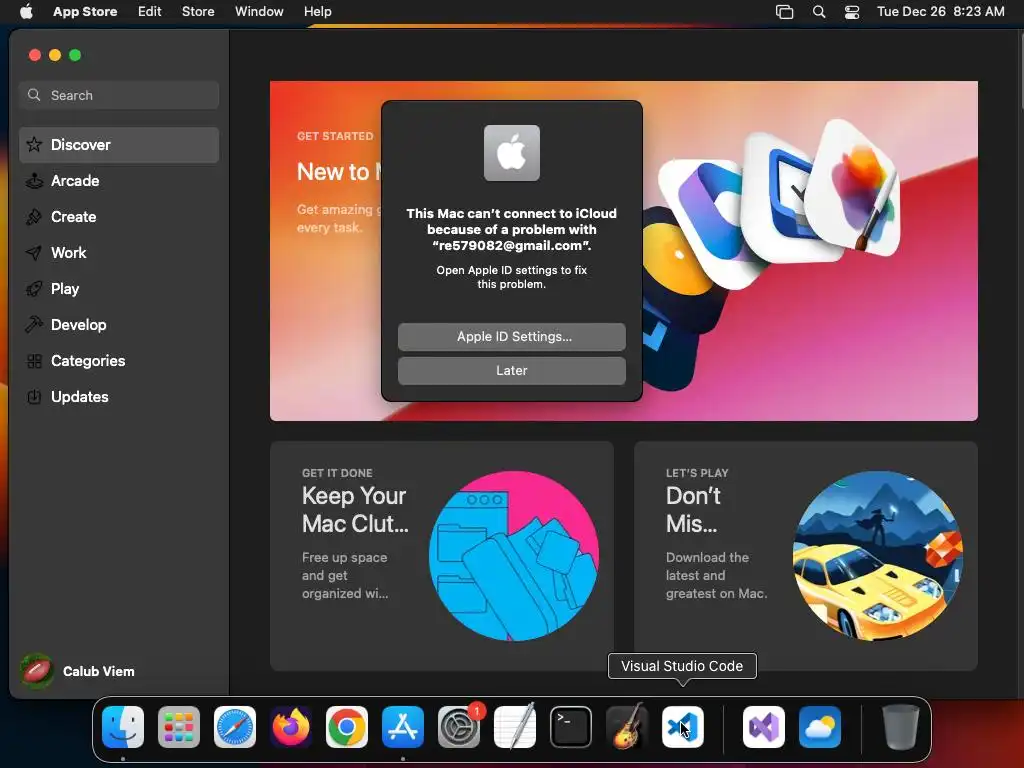Image resolution: width=1024 pixels, height=768 pixels.
Task: Launch Launchpad from the Dock
Action: pyautogui.click(x=179, y=727)
